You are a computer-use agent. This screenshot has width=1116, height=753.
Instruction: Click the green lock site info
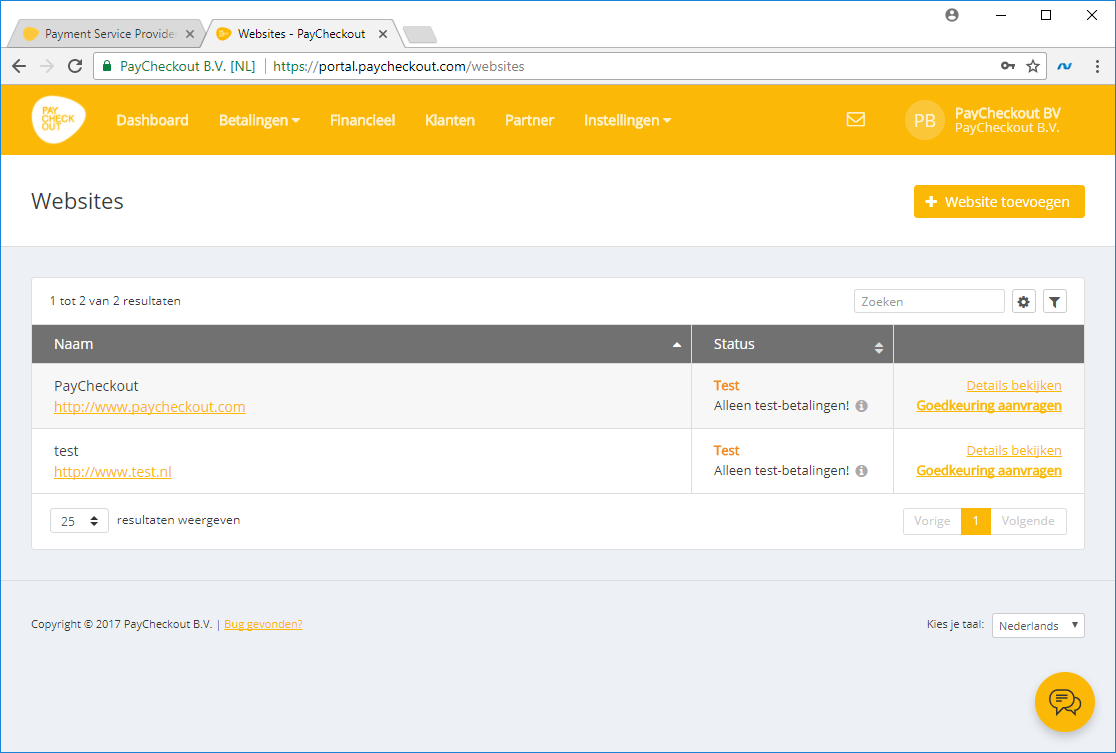coord(107,66)
